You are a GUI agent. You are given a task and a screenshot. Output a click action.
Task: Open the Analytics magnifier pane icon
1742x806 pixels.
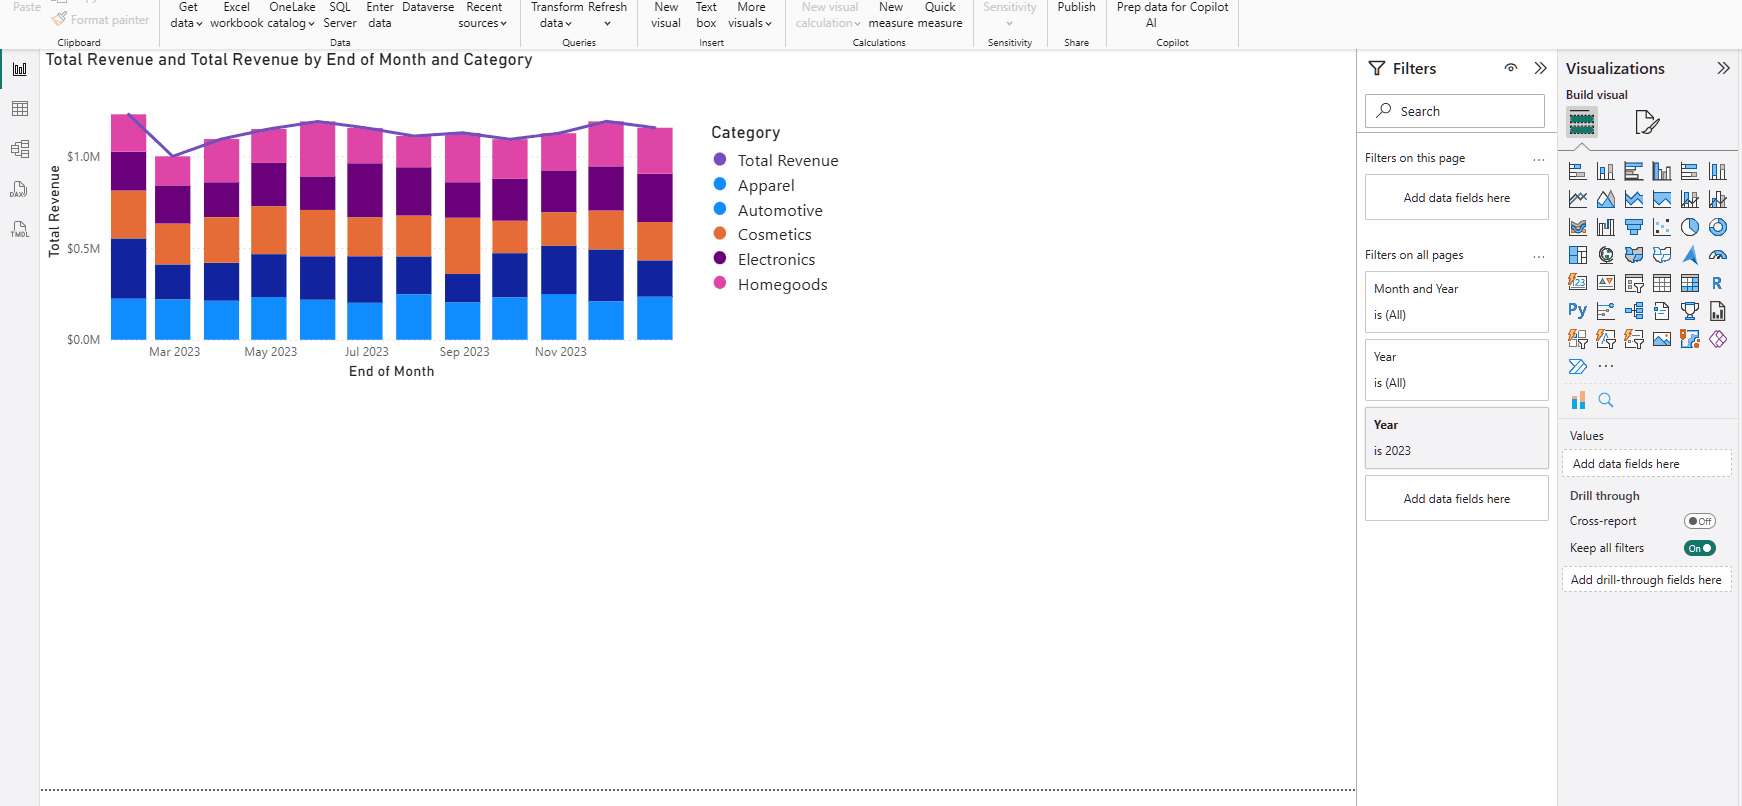tap(1606, 400)
